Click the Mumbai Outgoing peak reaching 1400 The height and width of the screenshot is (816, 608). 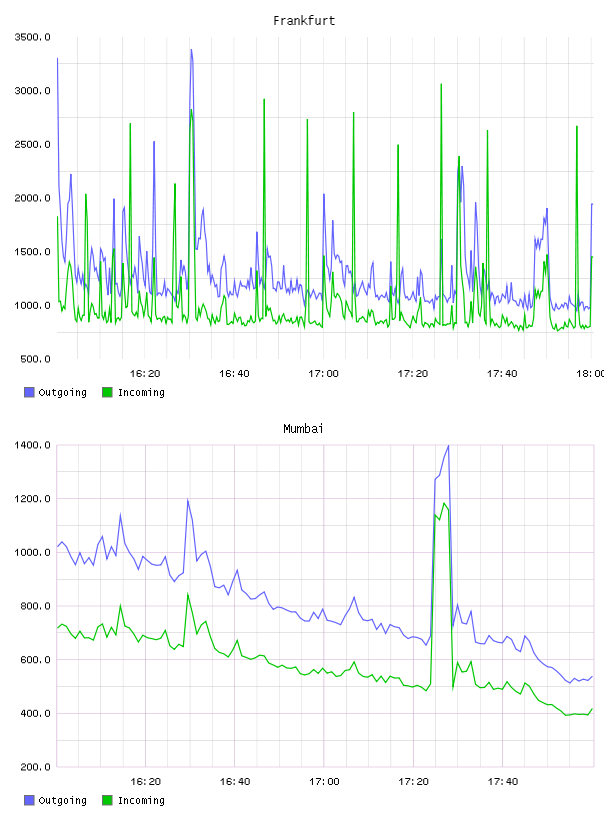[448, 447]
